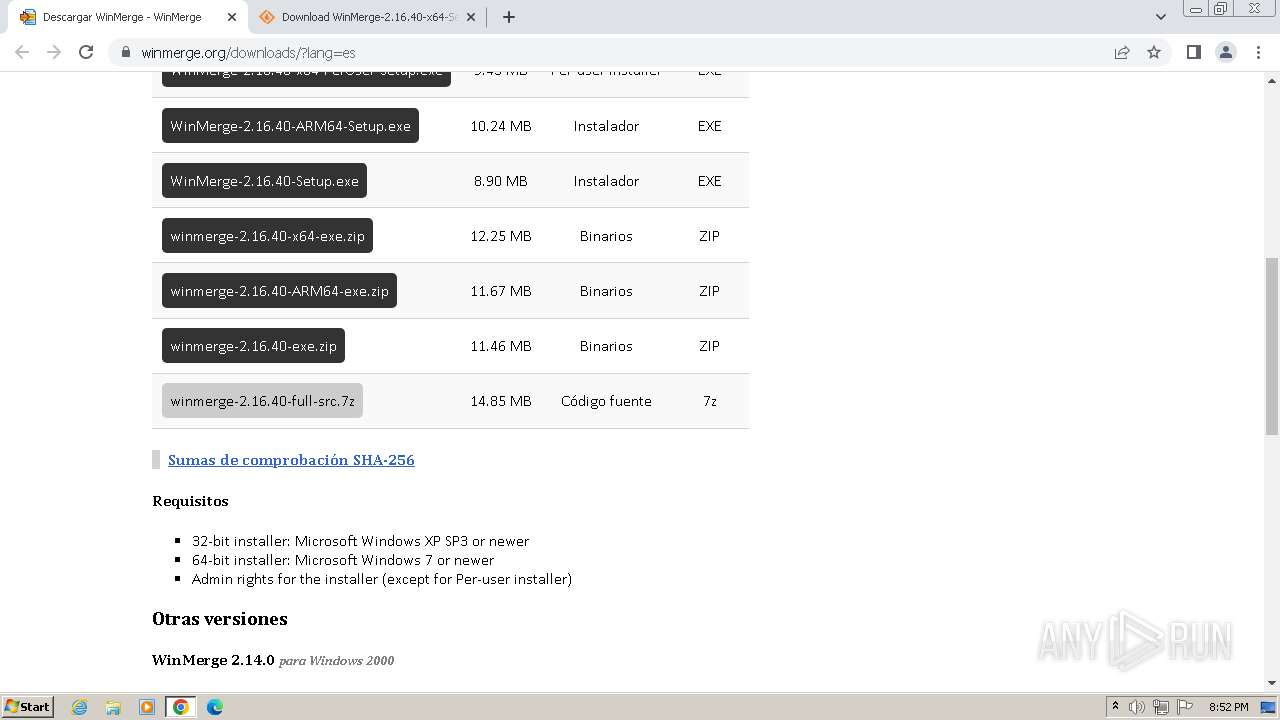Open the tab search dropdown arrow

1161,17
